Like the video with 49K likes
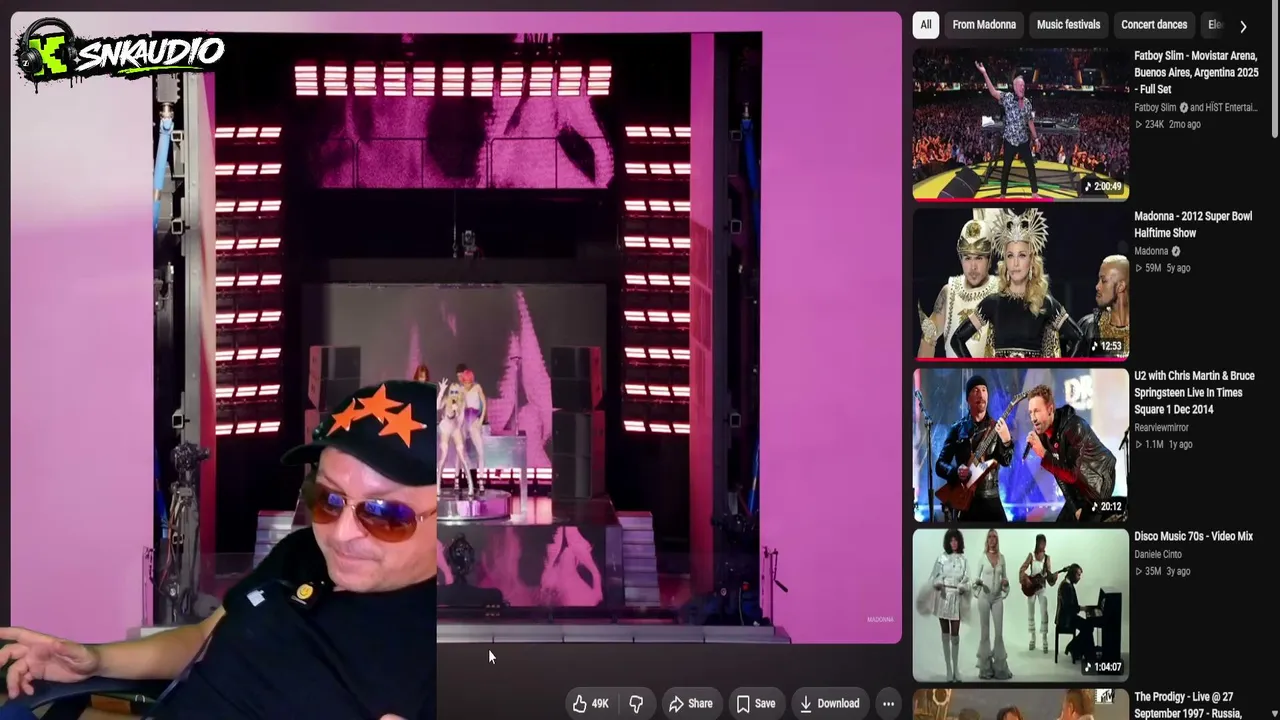The width and height of the screenshot is (1280, 720). tap(590, 704)
